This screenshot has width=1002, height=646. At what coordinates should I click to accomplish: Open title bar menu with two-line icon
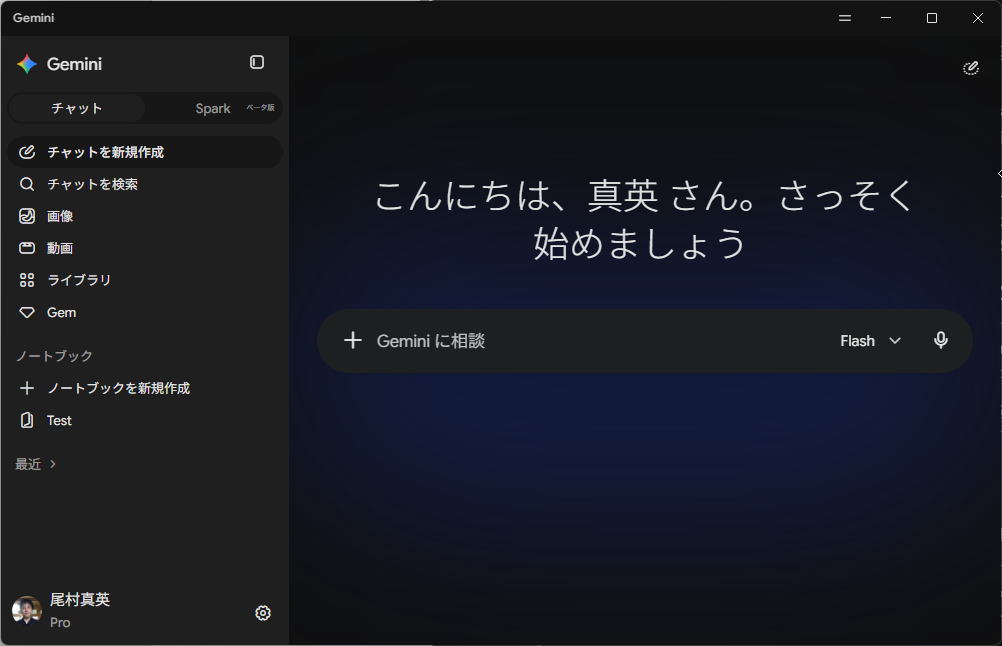pyautogui.click(x=845, y=18)
